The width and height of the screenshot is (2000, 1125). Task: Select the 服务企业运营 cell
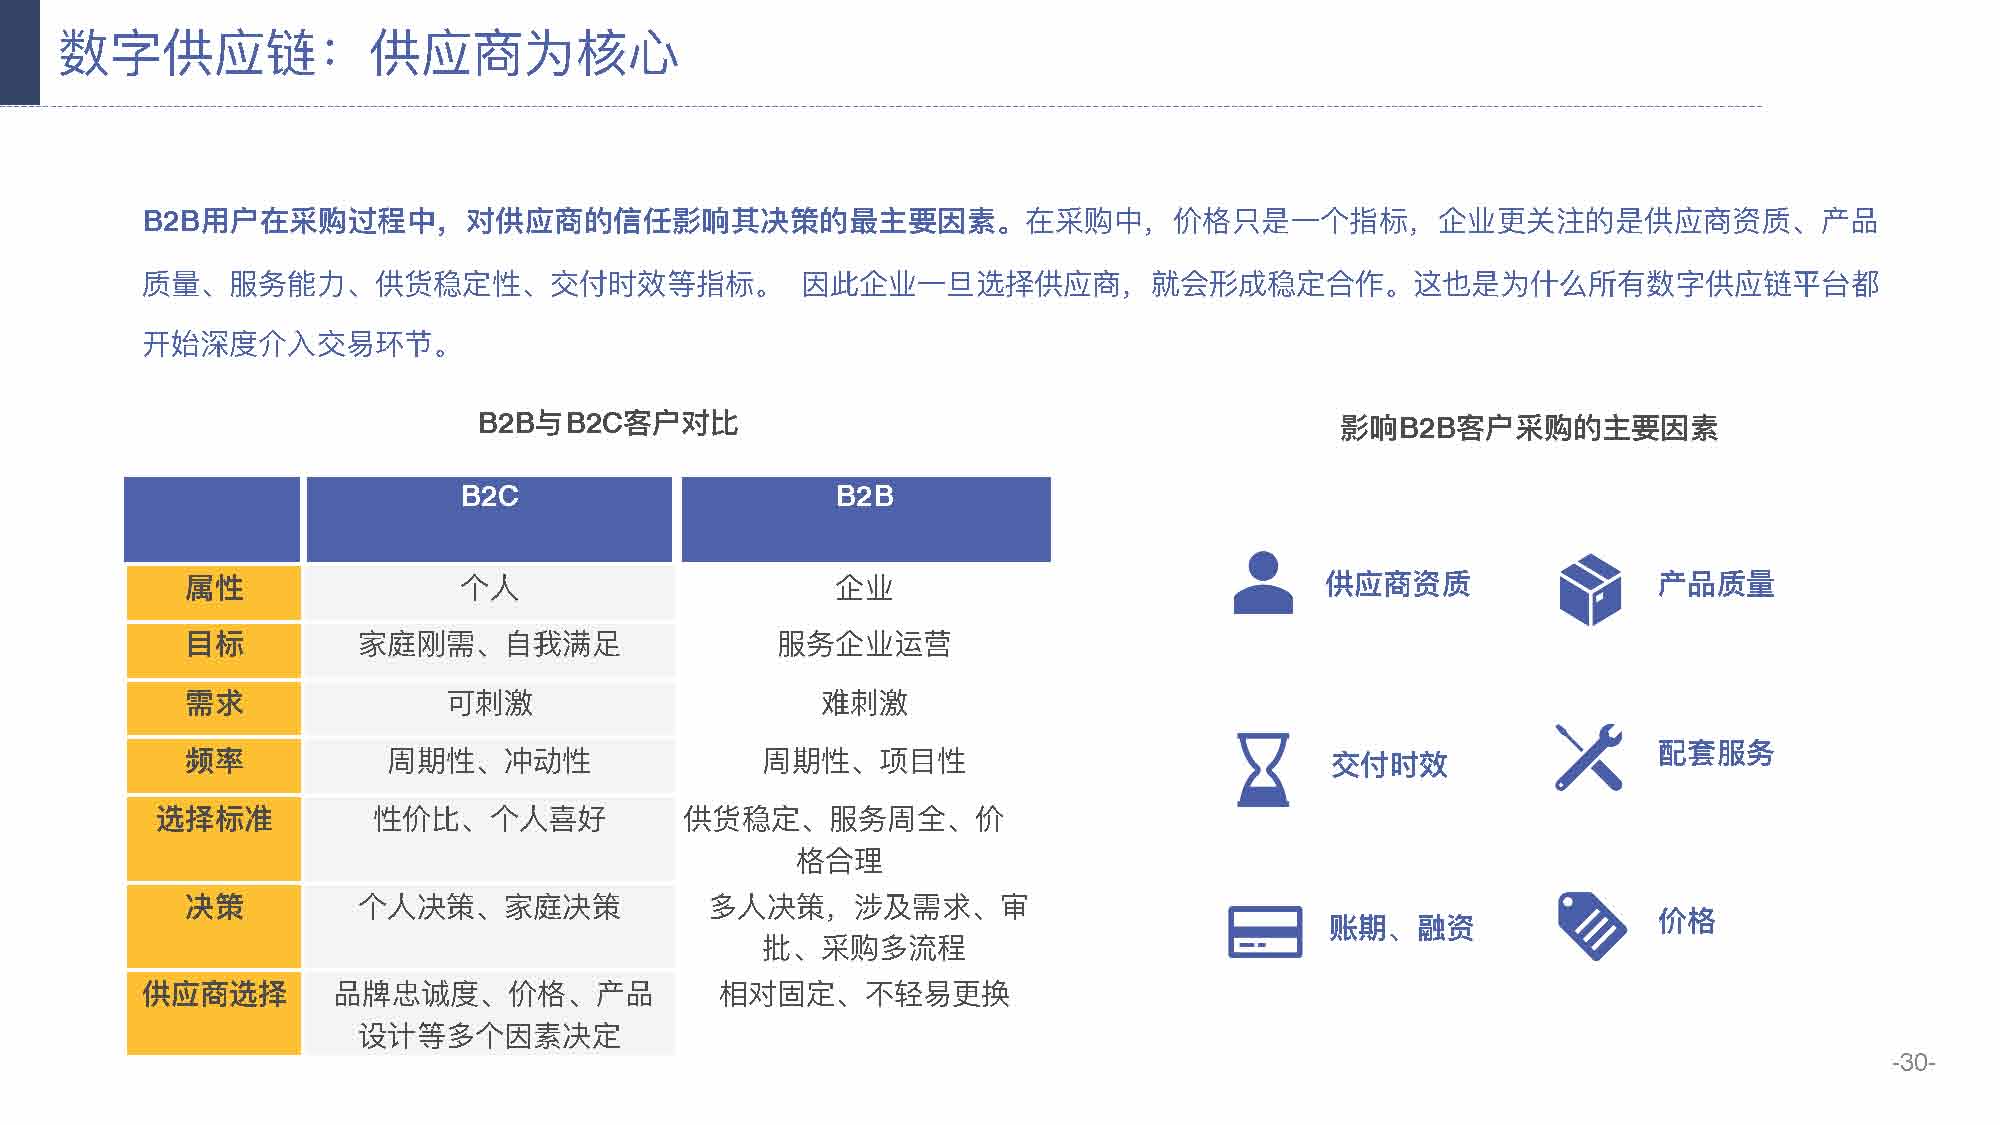(865, 650)
